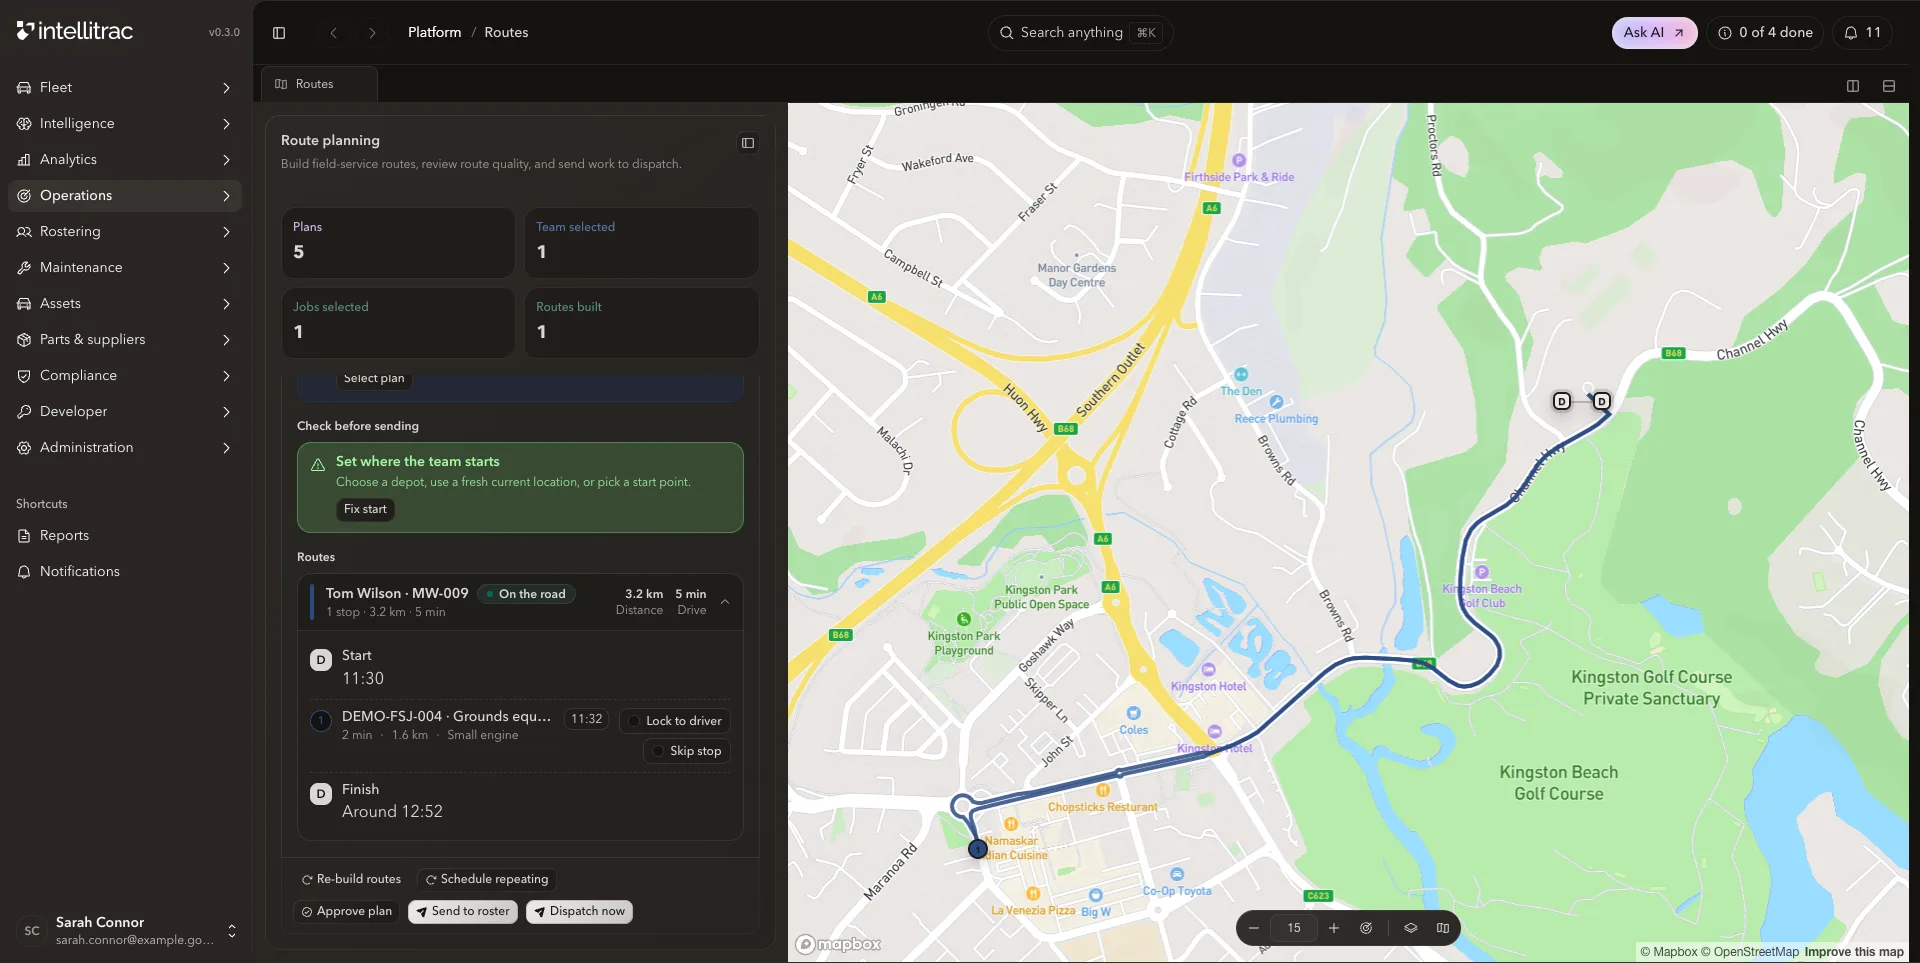Switch to stacked row layout icon

tap(1889, 86)
